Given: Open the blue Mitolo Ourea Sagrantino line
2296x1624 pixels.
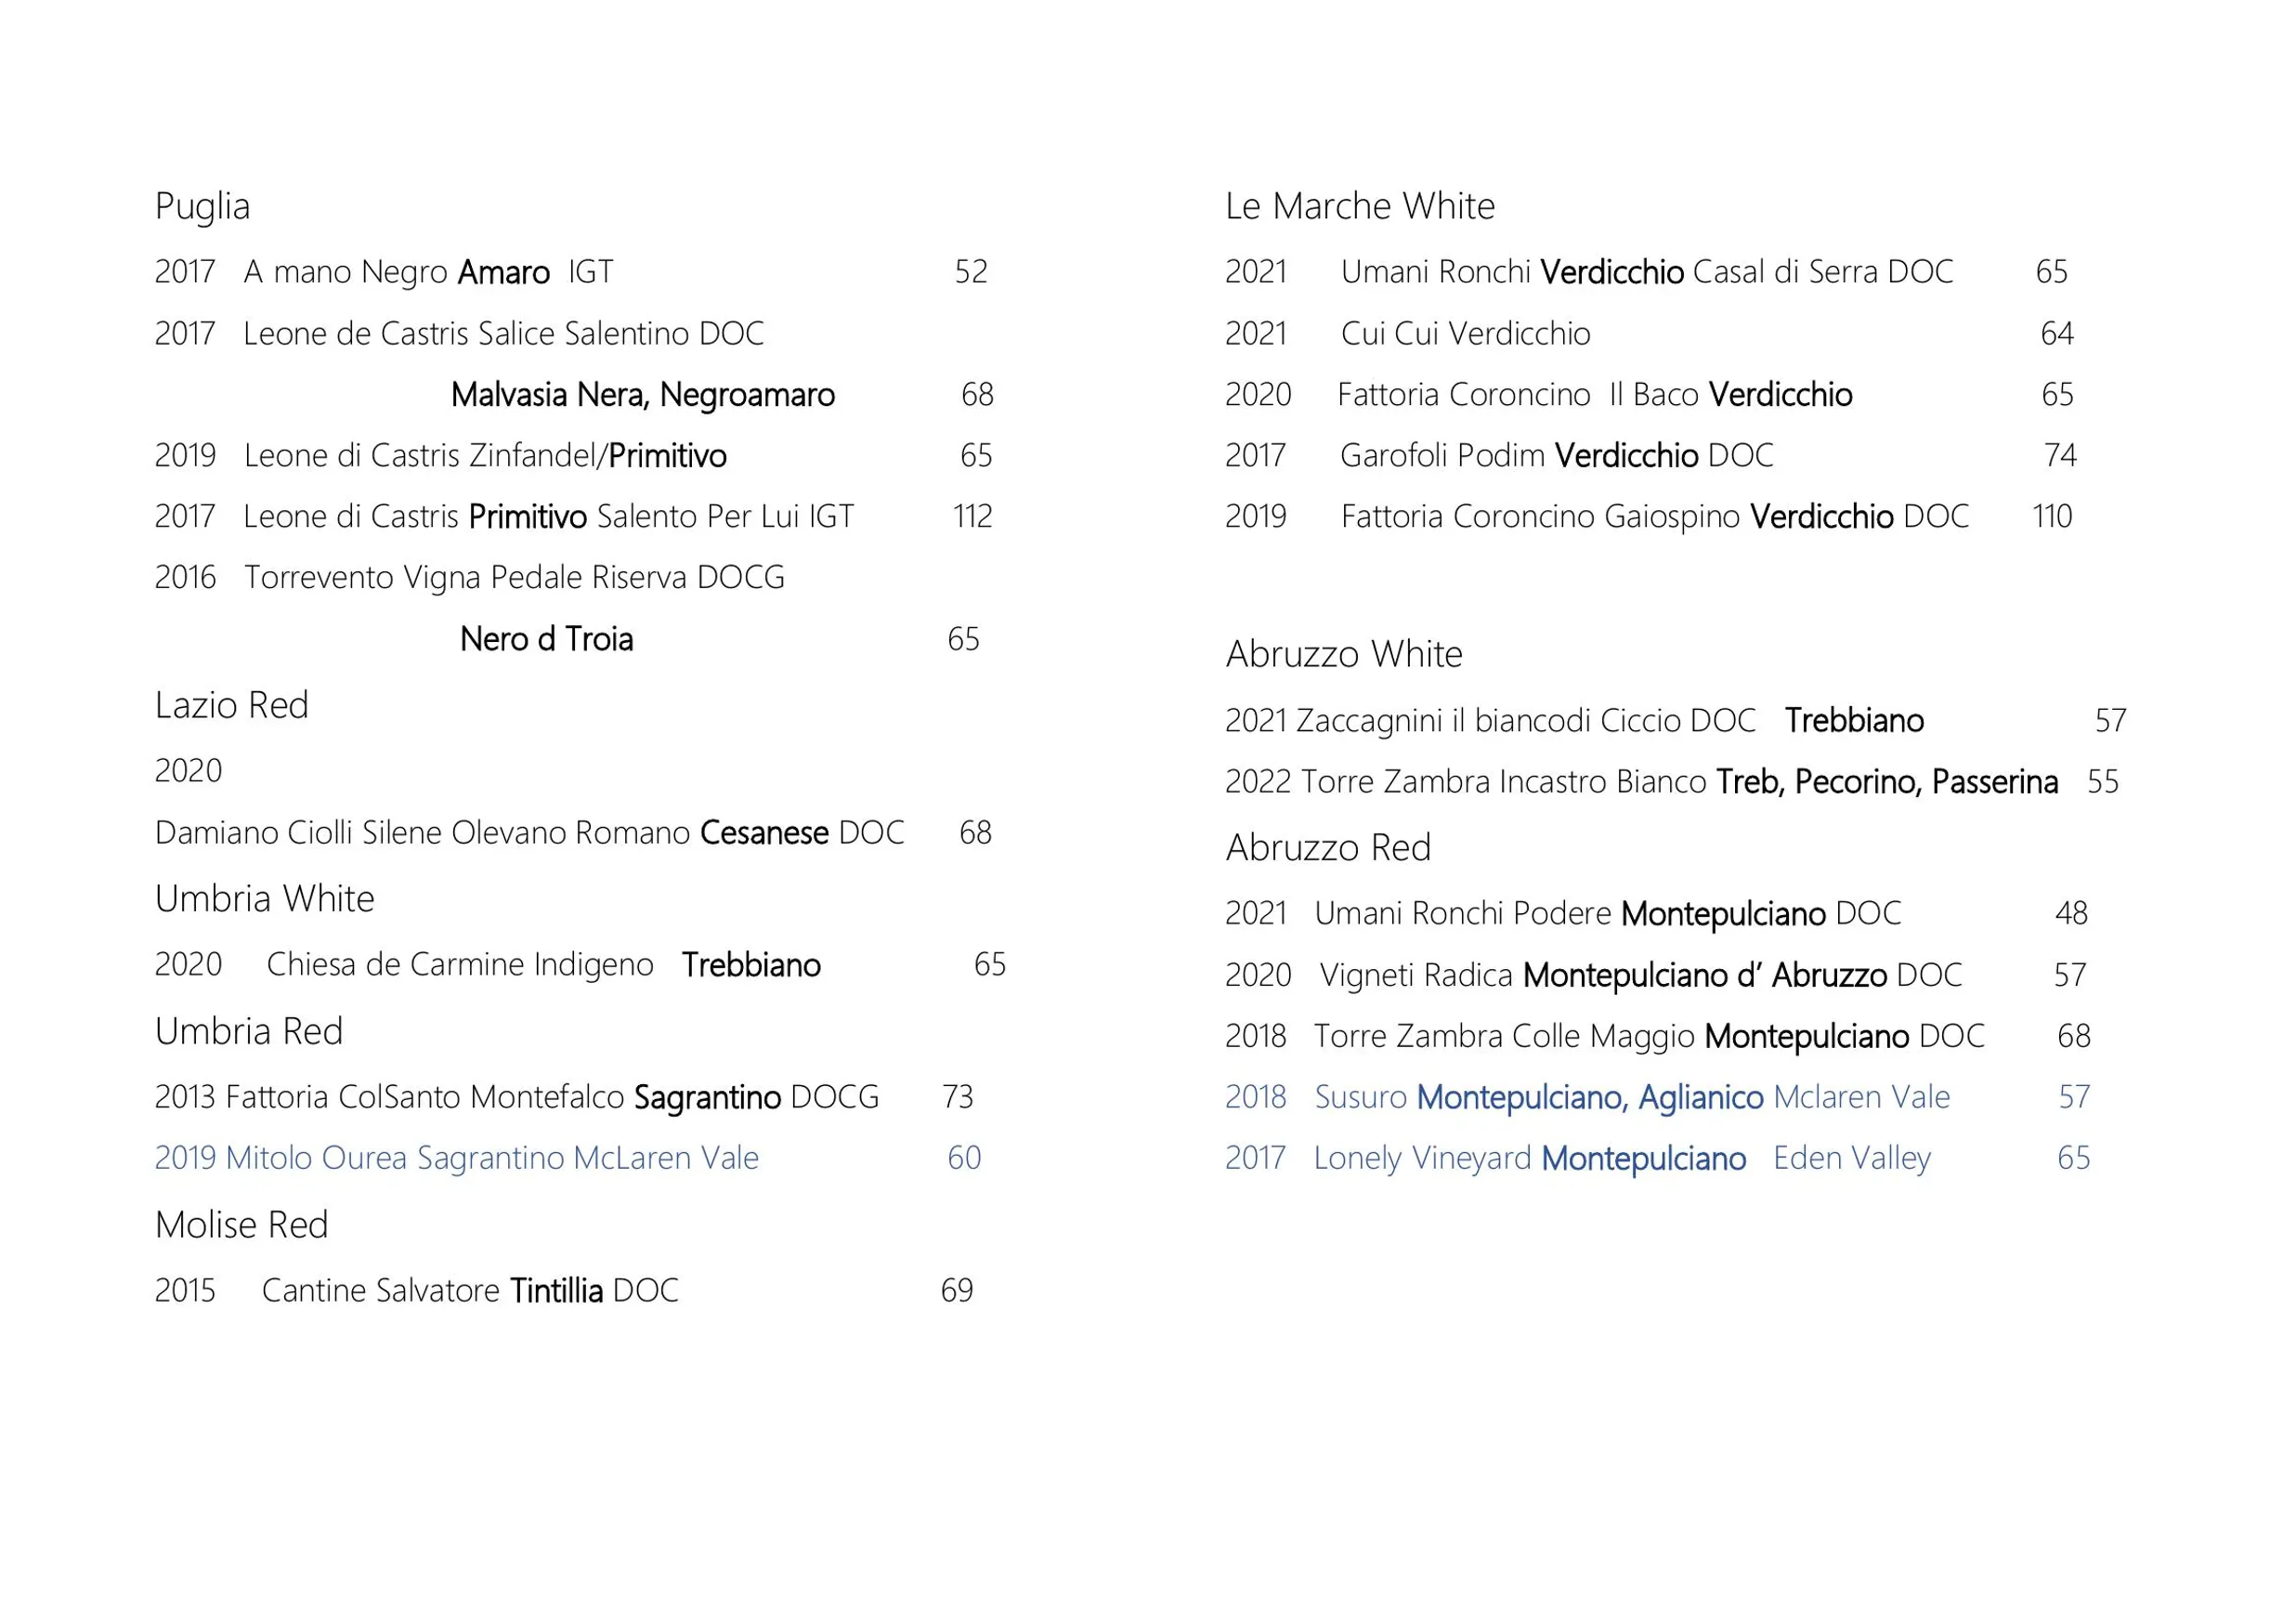Looking at the screenshot, I should [568, 1158].
